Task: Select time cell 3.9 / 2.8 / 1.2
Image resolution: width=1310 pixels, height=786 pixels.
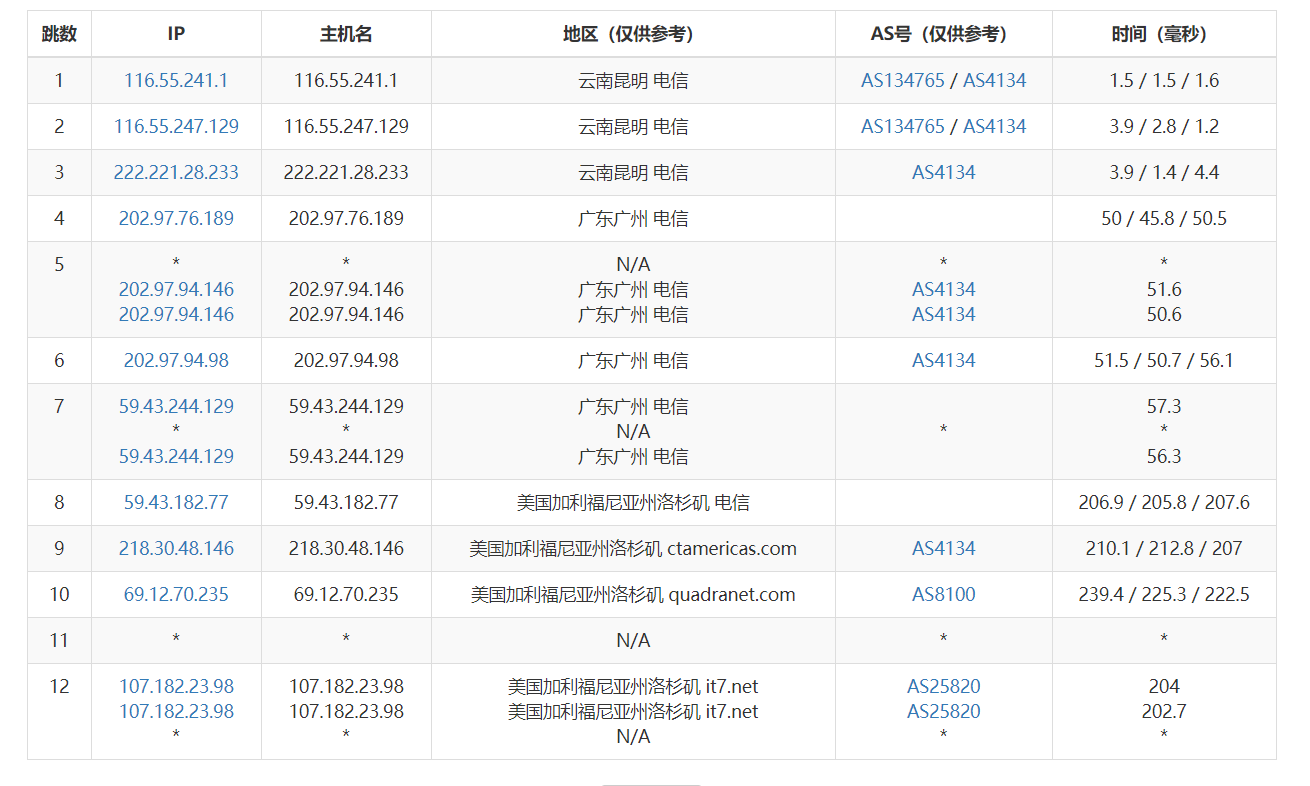Action: coord(1164,127)
